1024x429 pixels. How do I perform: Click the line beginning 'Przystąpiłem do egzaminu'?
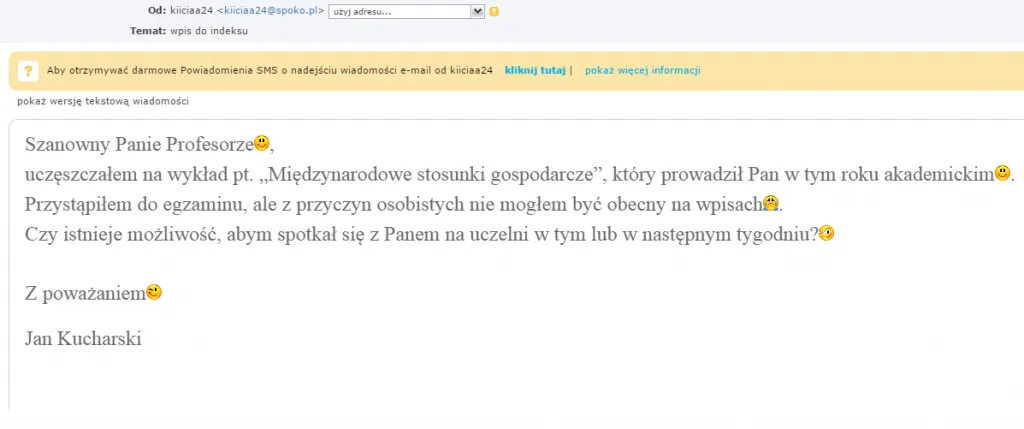point(404,204)
